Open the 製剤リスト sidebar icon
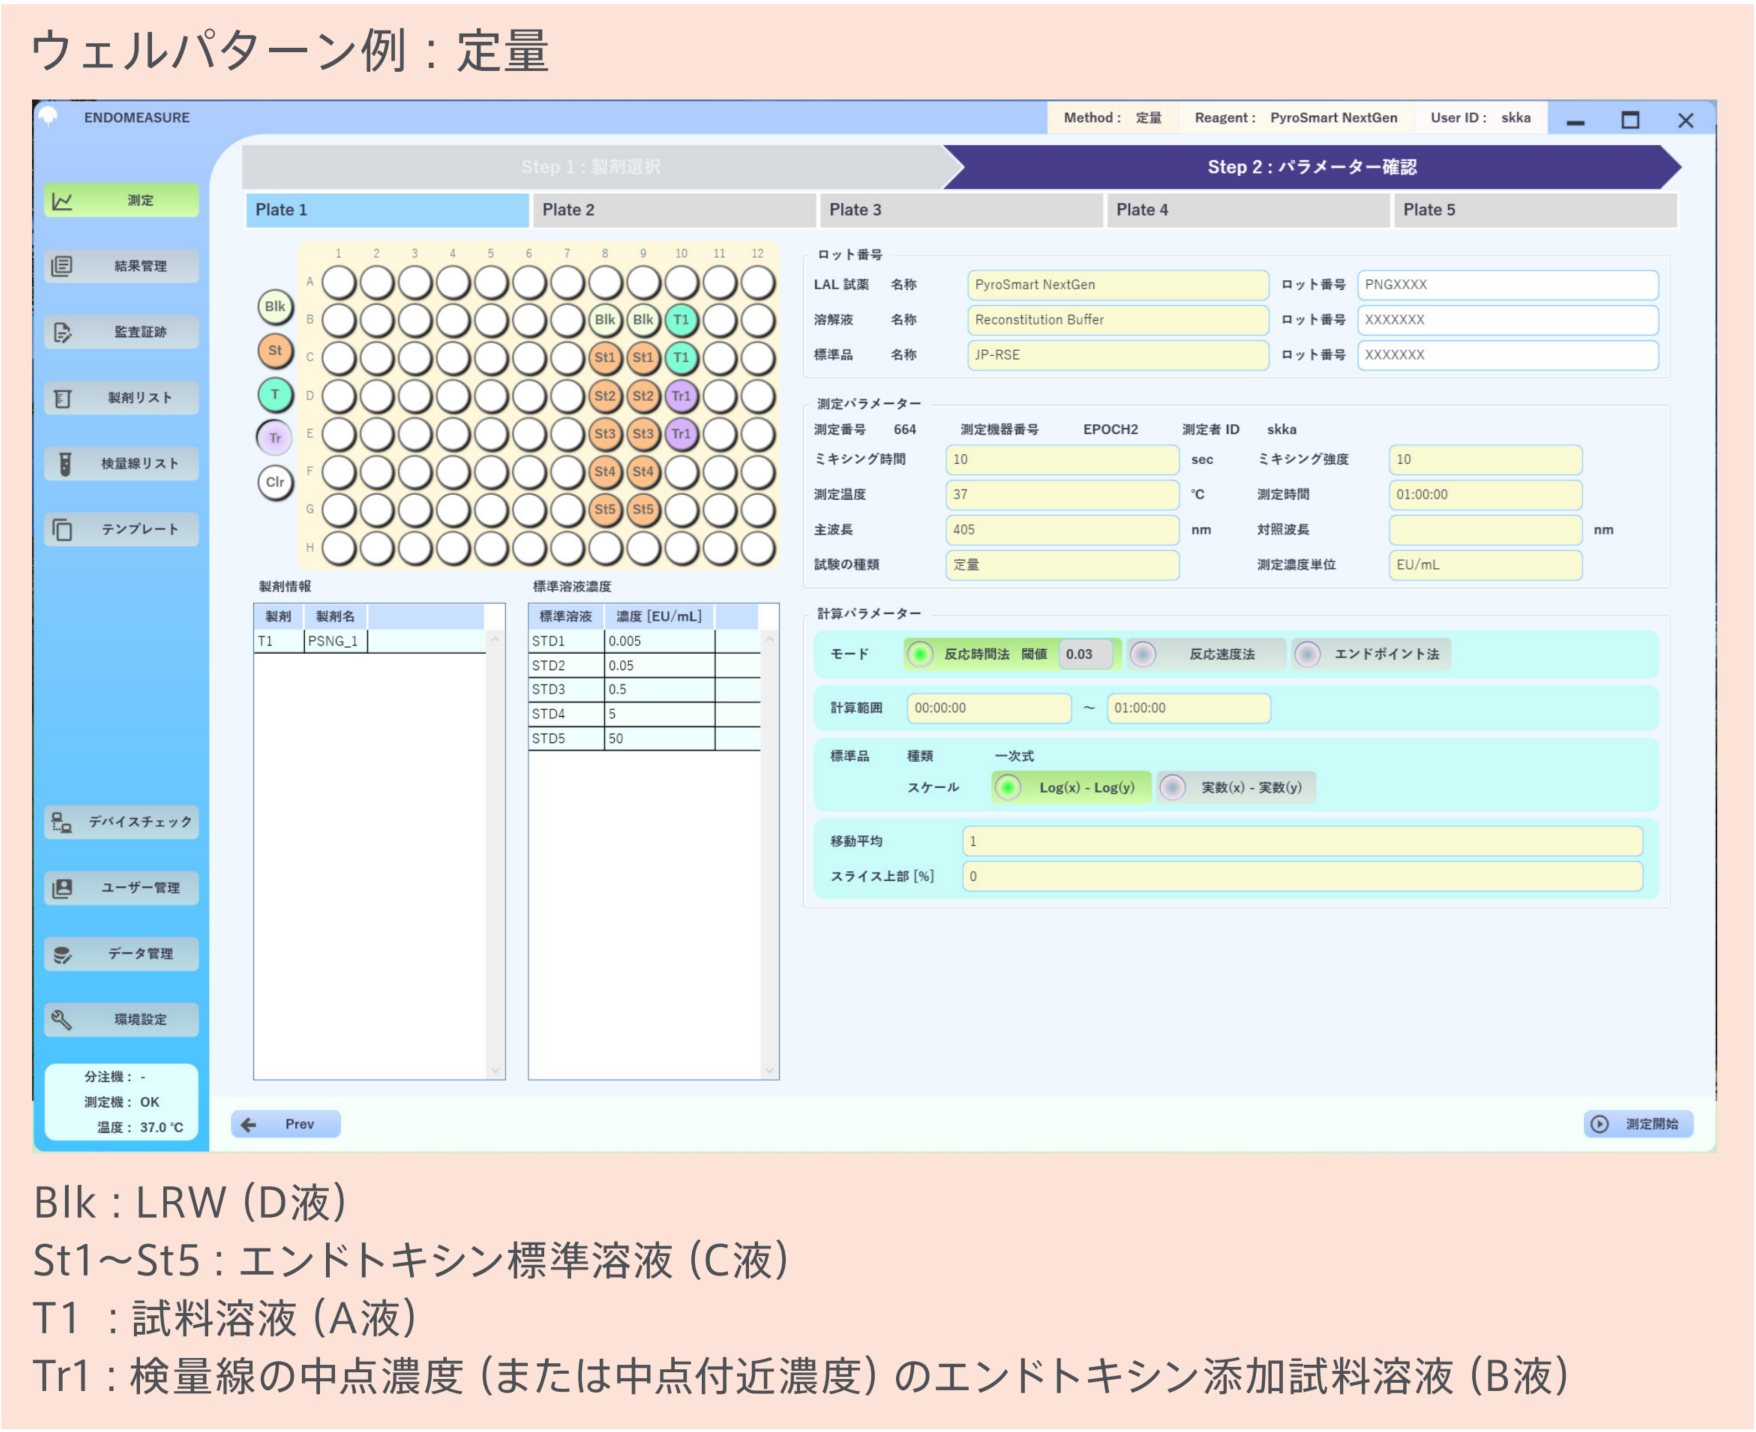The image size is (1756, 1432). (62, 398)
